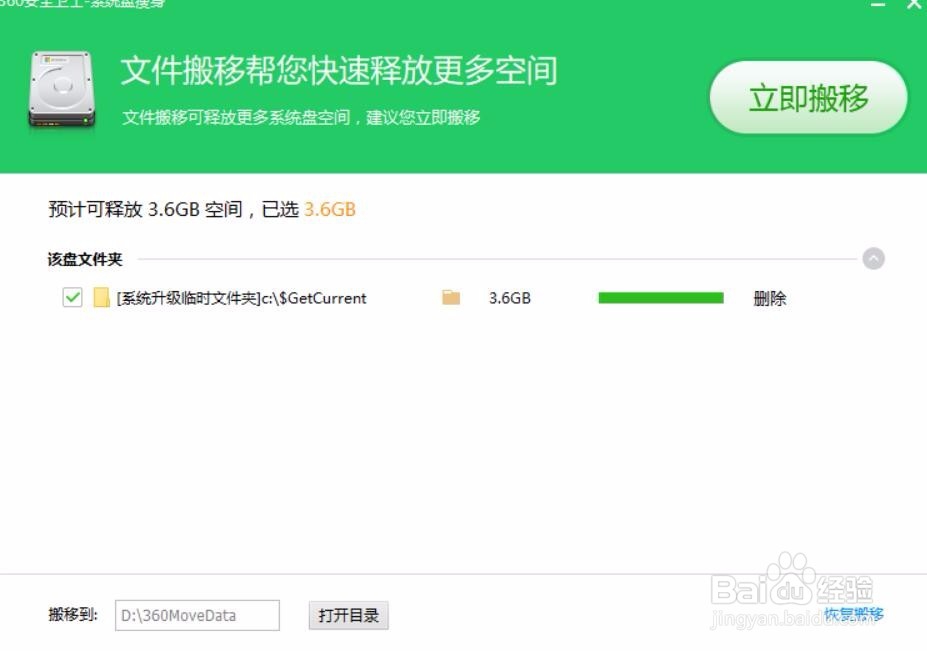Screen dimensions: 927x651
Task: Click the 恢复搬移 link
Action: [854, 614]
